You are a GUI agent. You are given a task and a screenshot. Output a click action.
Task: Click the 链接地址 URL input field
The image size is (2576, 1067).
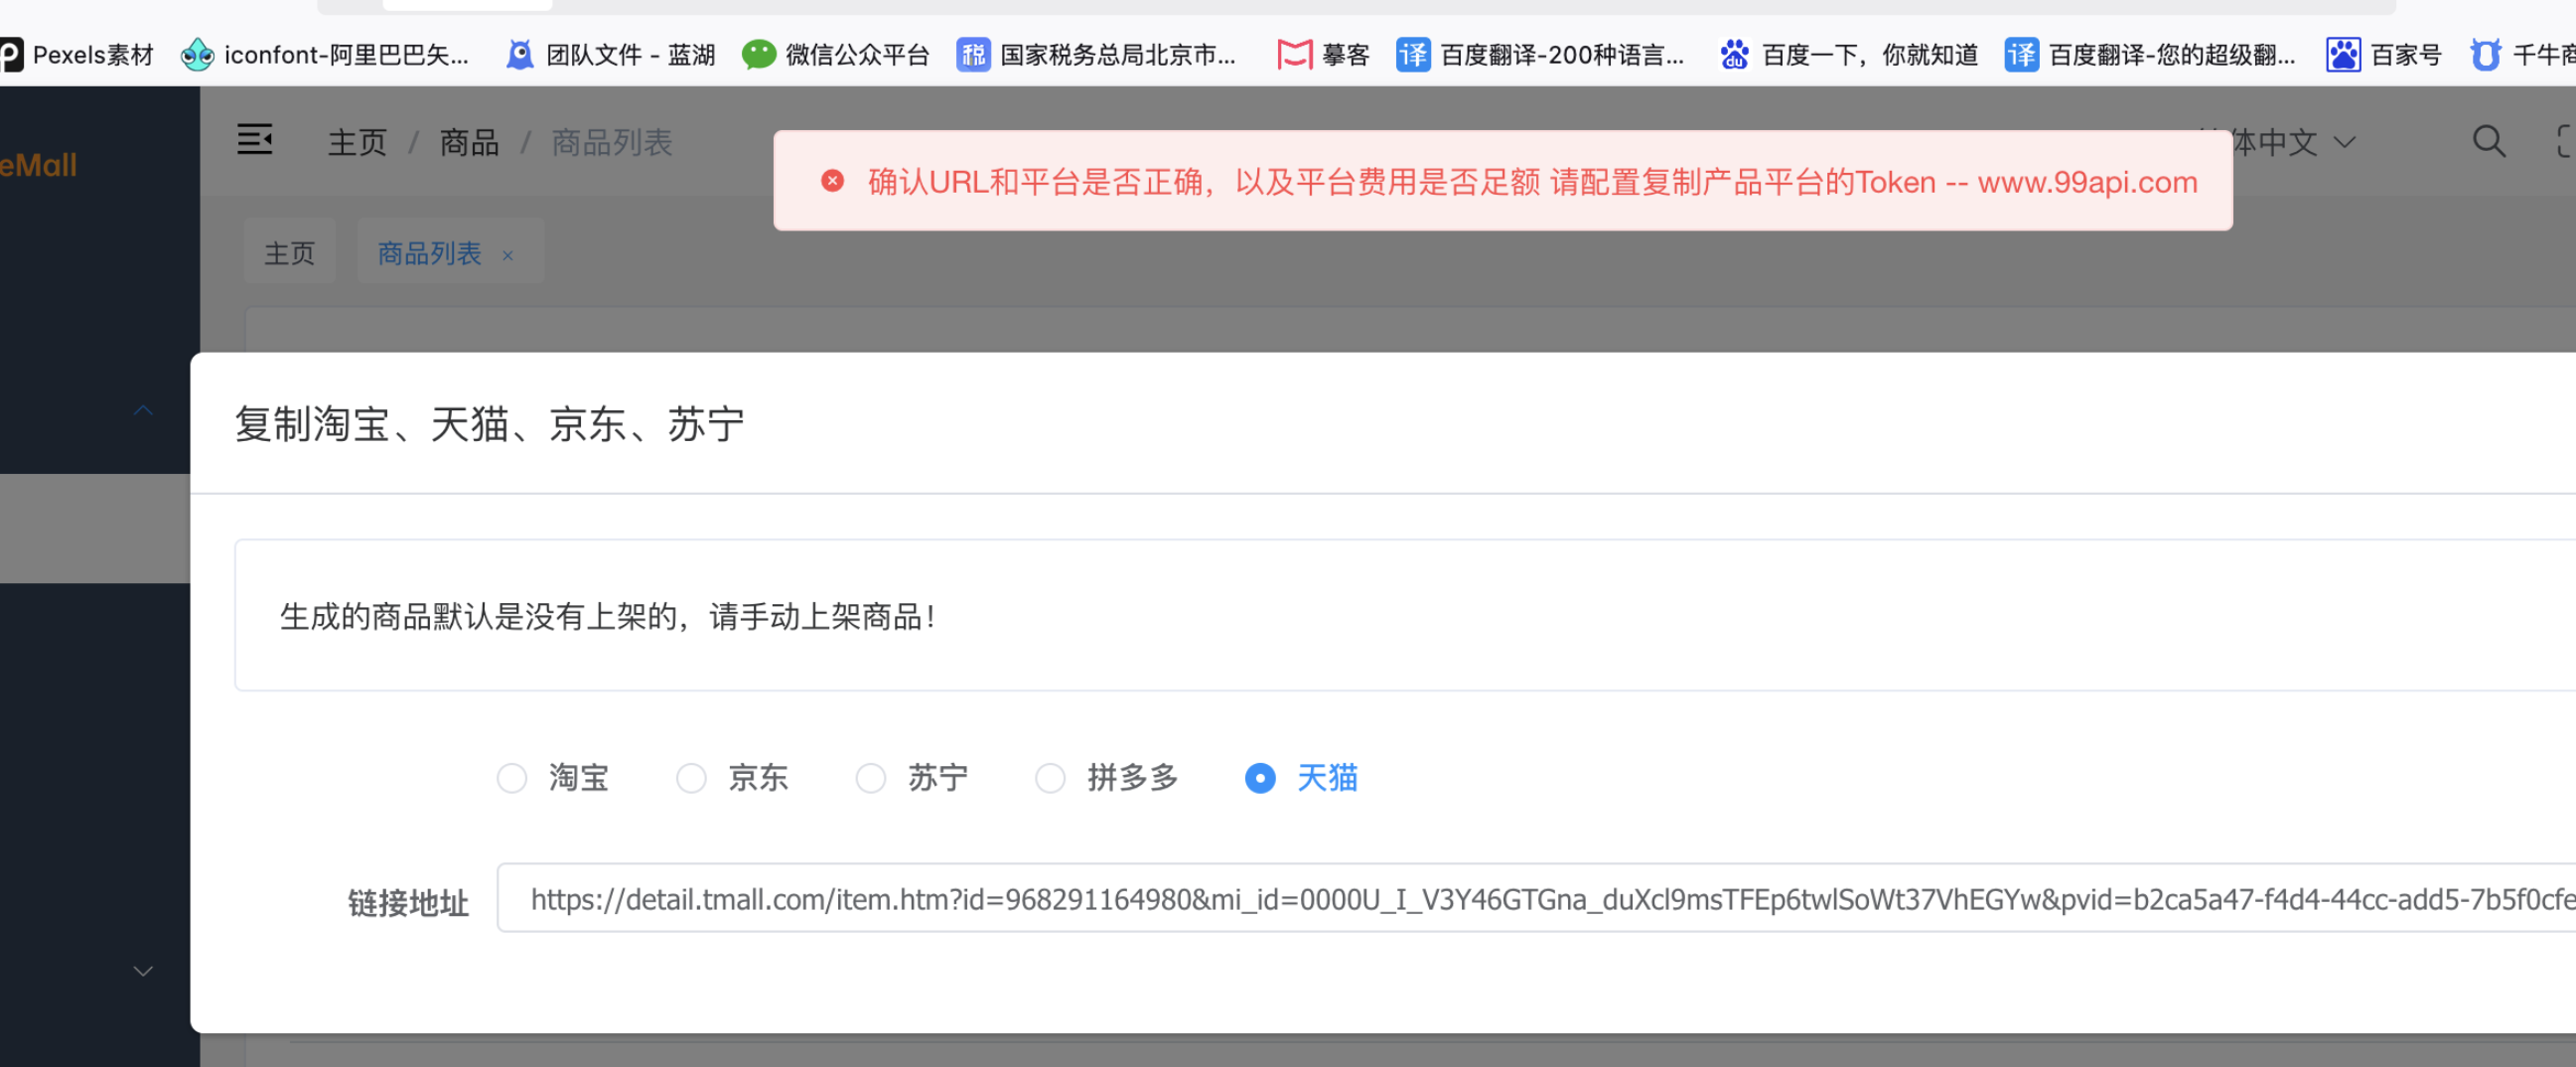tap(1536, 899)
